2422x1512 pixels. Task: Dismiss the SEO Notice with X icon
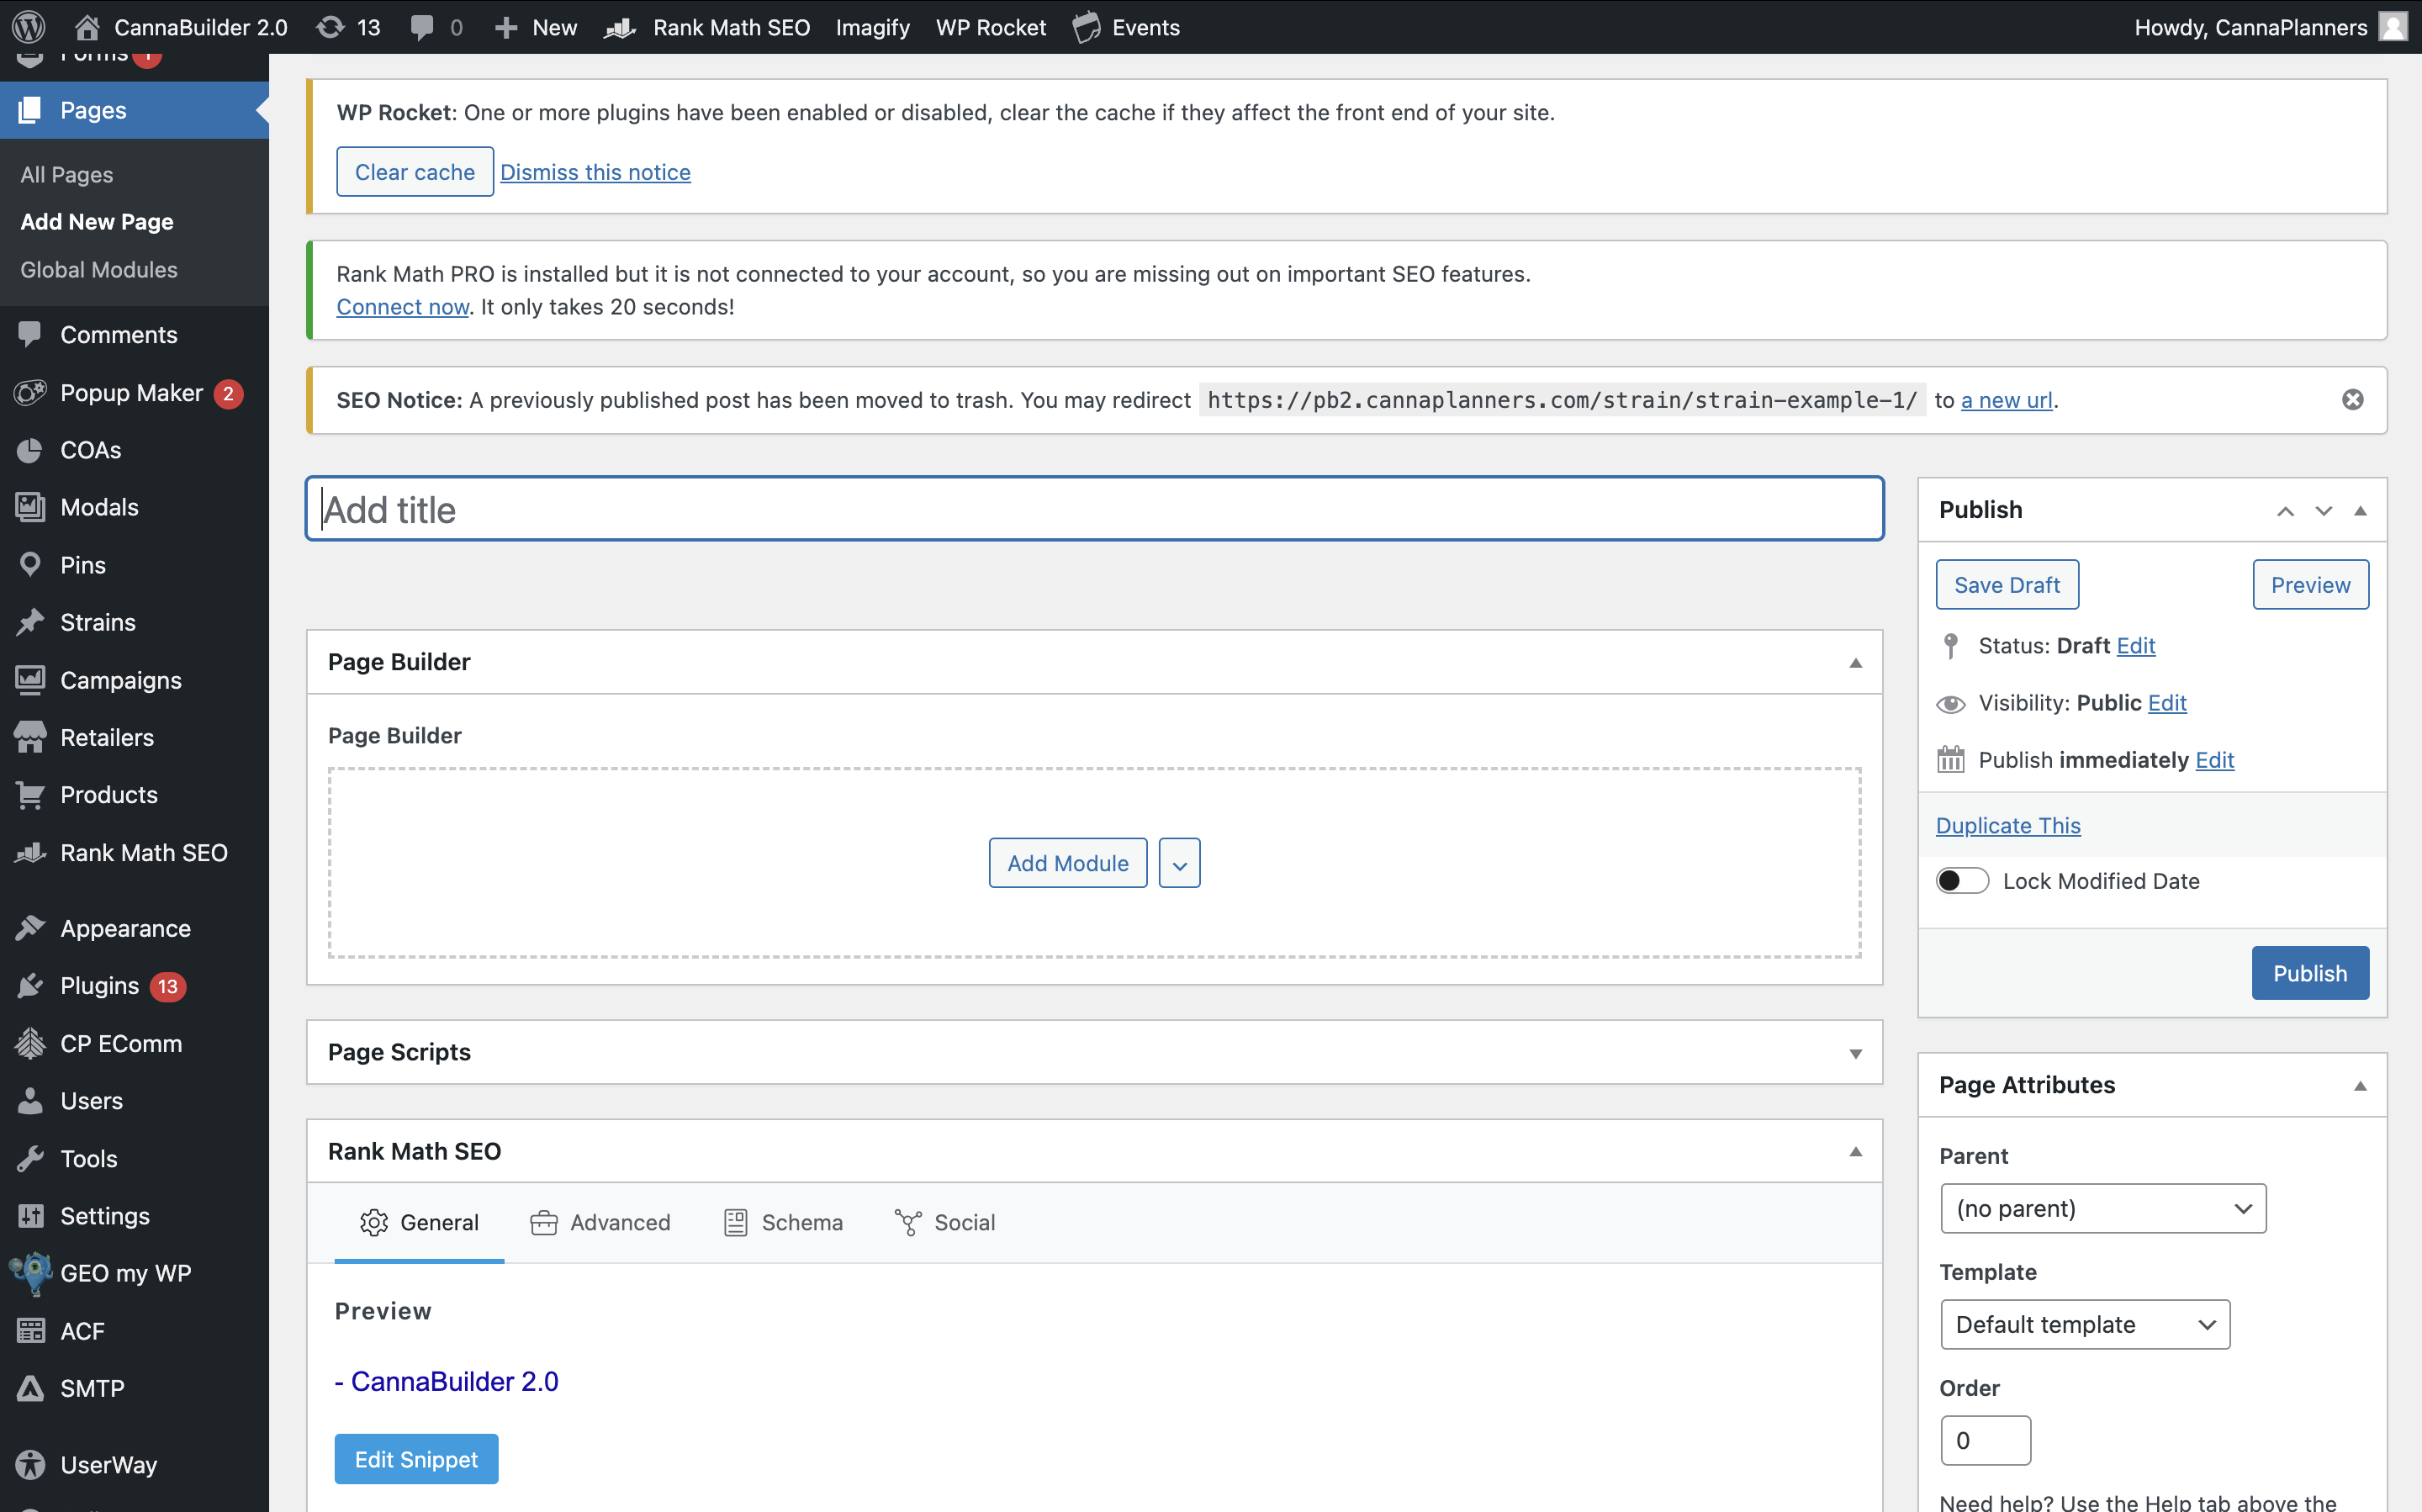tap(2352, 400)
